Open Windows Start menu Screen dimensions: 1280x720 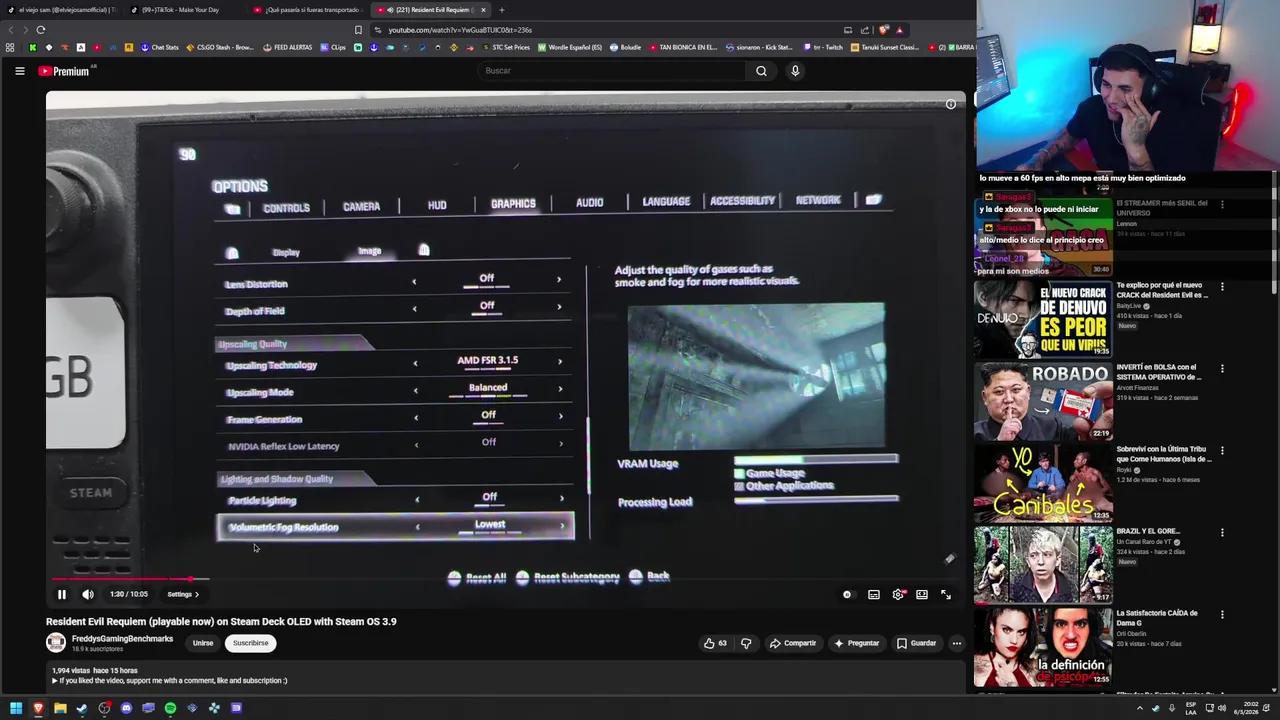point(16,708)
